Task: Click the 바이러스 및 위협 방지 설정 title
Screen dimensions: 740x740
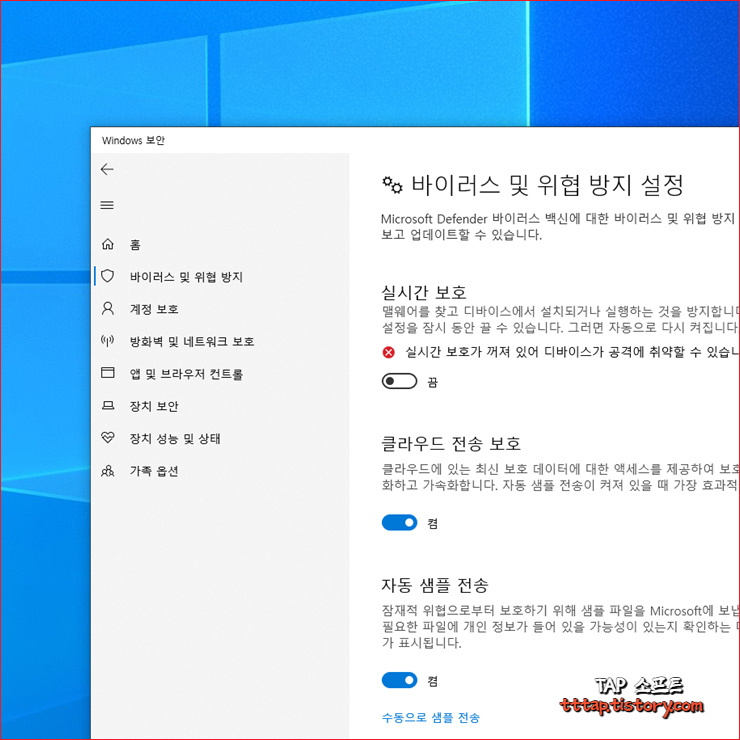Action: 547,185
